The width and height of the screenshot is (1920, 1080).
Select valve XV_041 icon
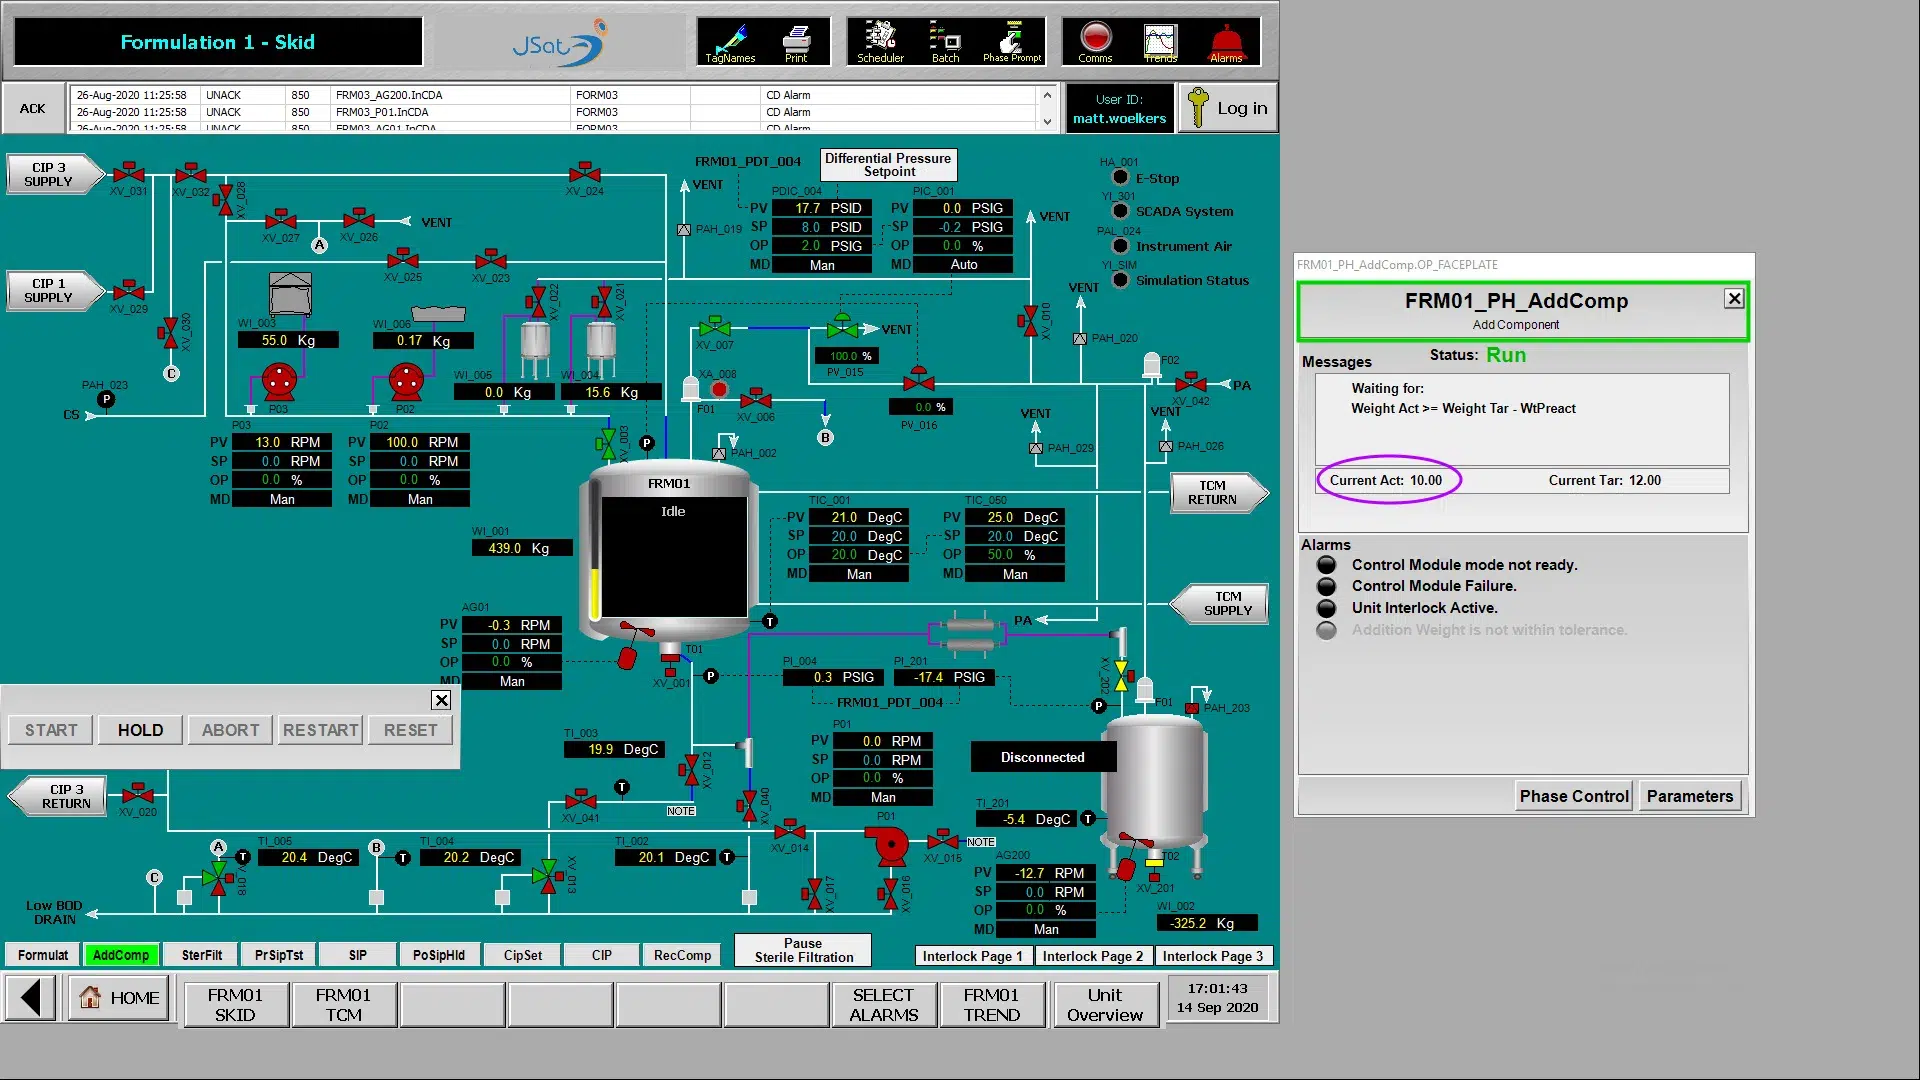[x=580, y=799]
